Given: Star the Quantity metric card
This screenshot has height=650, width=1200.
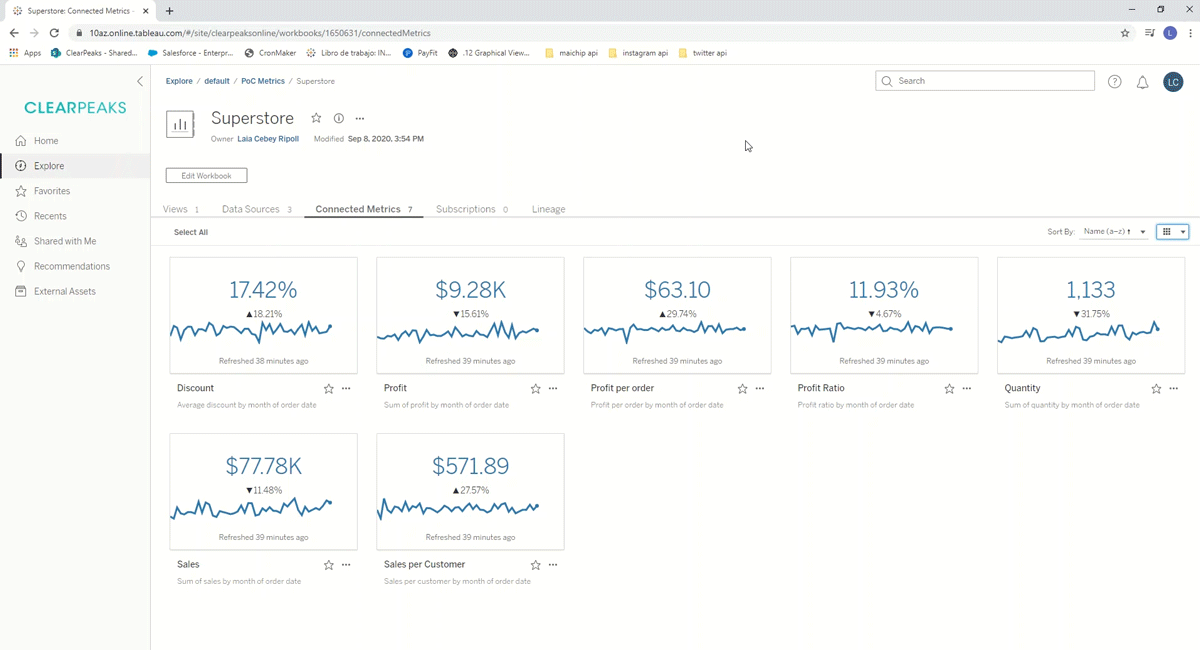Looking at the screenshot, I should pos(1155,388).
